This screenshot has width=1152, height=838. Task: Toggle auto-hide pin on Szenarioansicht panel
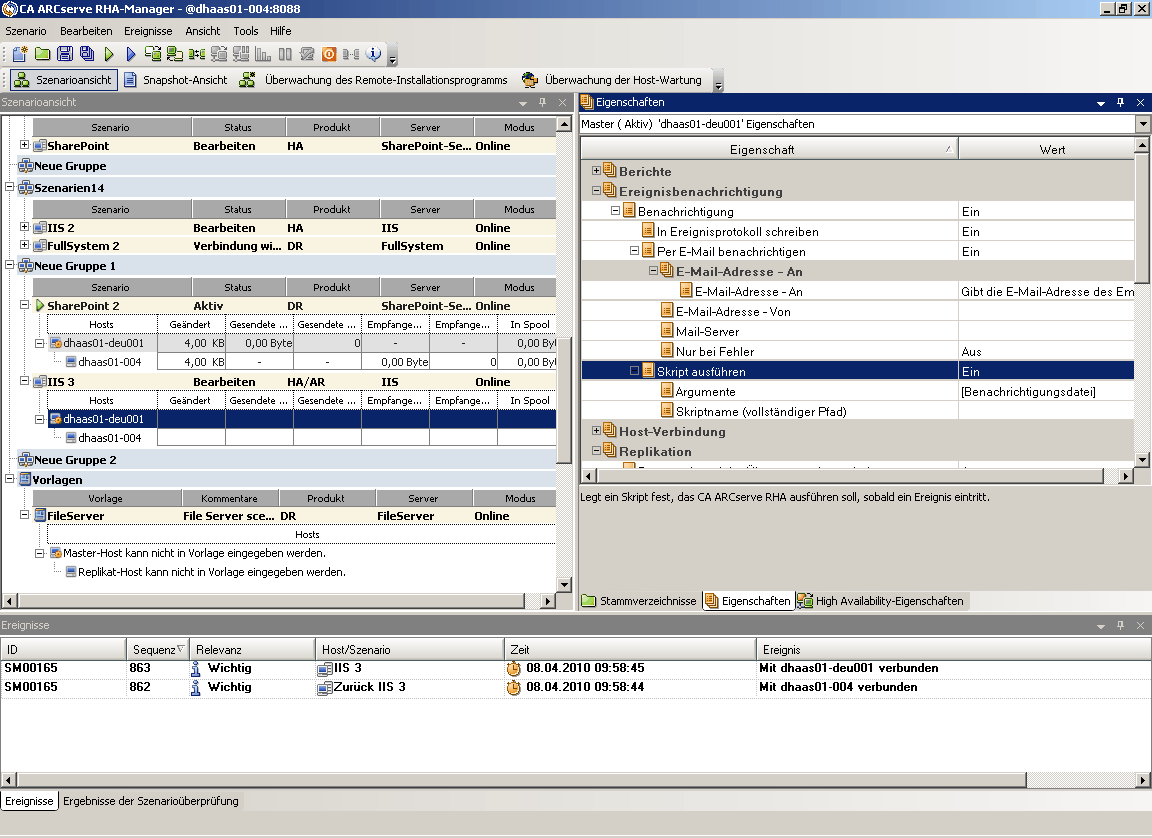click(x=542, y=103)
